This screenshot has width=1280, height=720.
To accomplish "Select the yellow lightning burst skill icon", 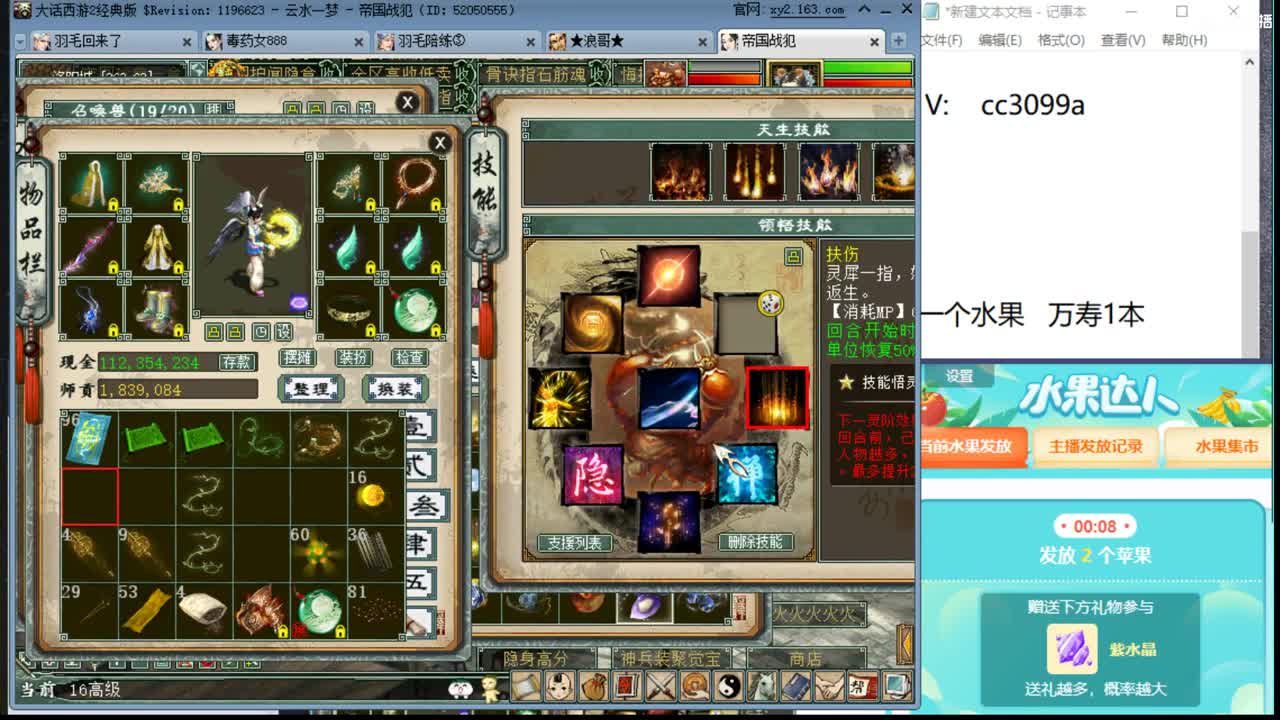I will coord(559,398).
